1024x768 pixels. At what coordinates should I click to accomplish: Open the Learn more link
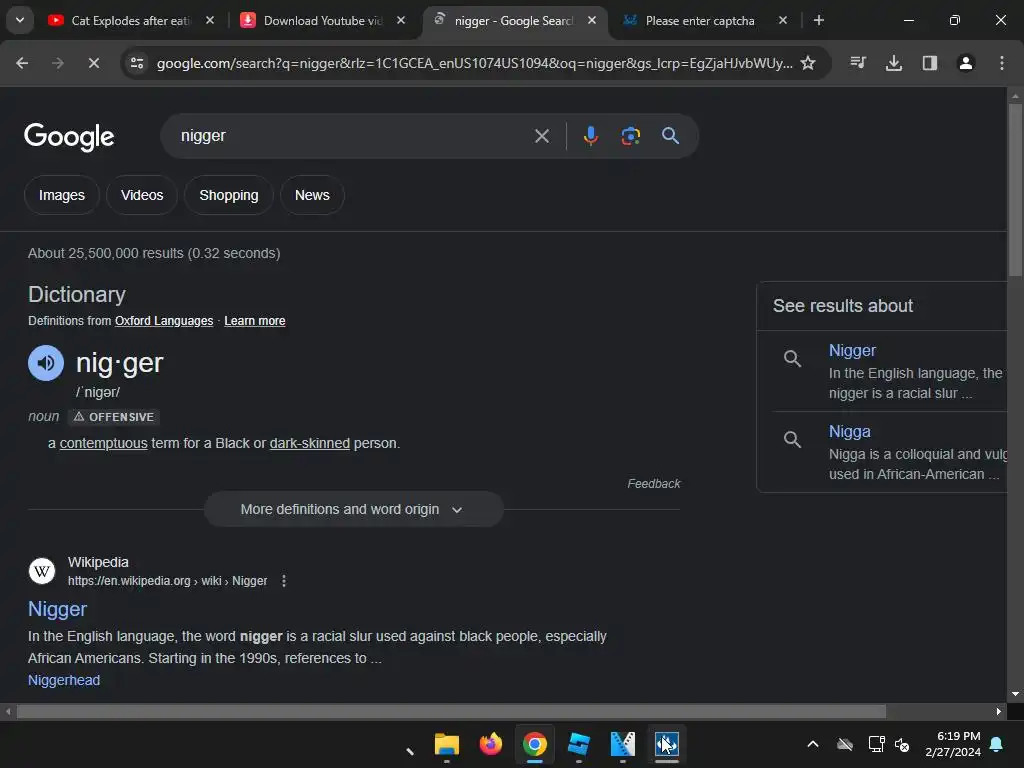pyautogui.click(x=255, y=321)
